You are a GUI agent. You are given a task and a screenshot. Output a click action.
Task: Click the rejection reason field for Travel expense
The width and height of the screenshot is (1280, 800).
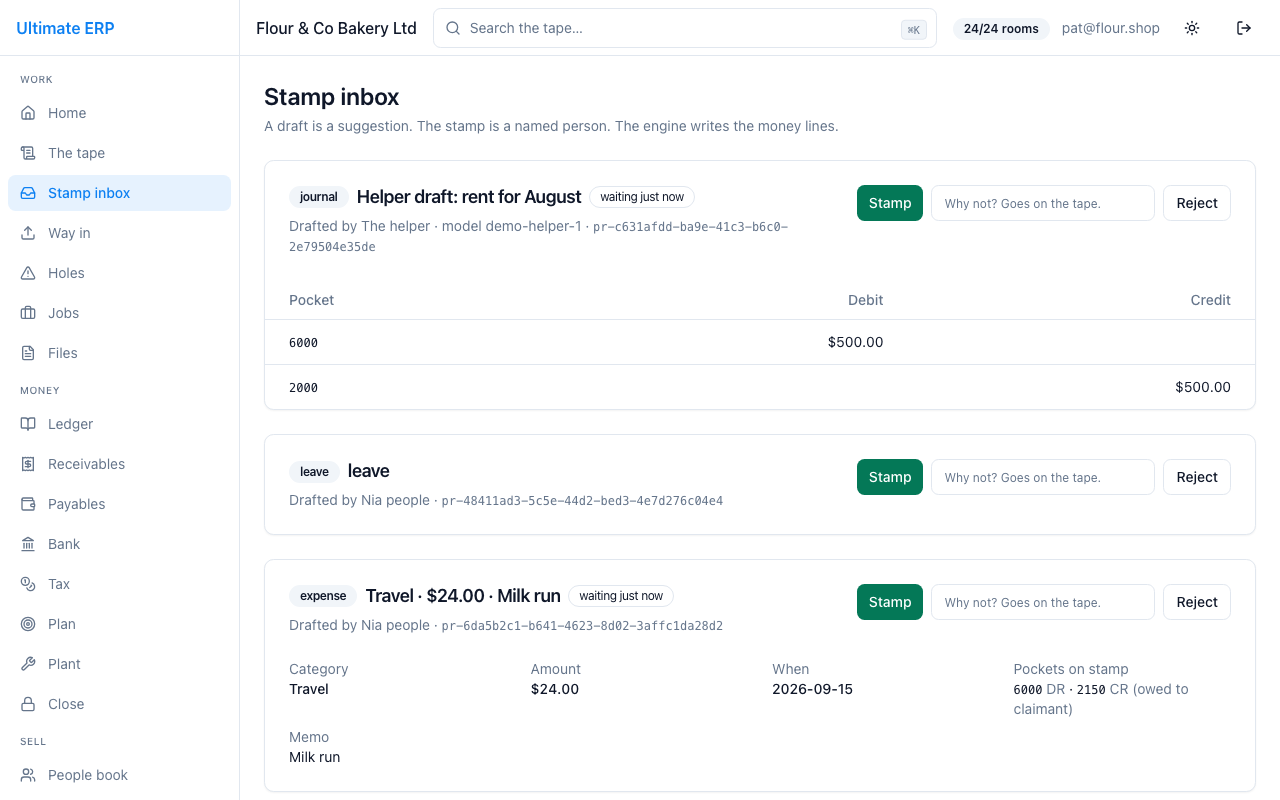pos(1043,602)
